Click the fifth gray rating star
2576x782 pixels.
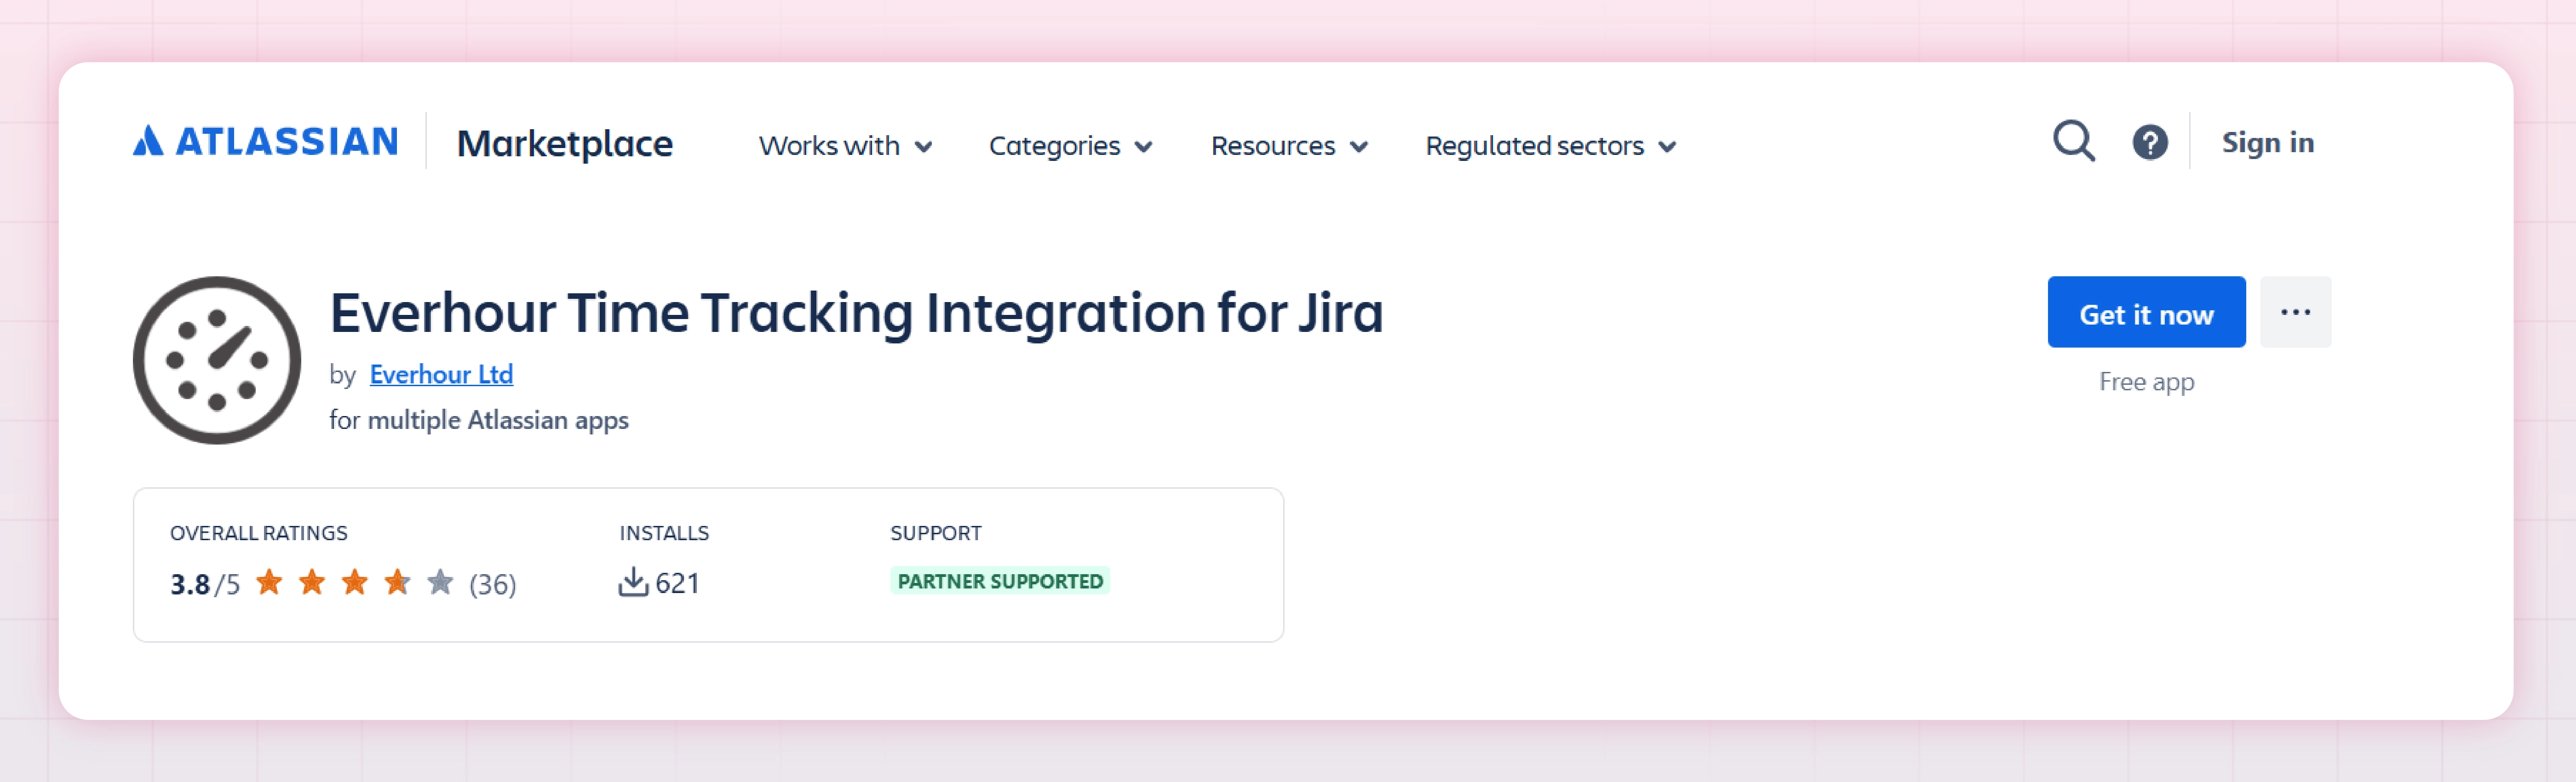[x=440, y=581]
